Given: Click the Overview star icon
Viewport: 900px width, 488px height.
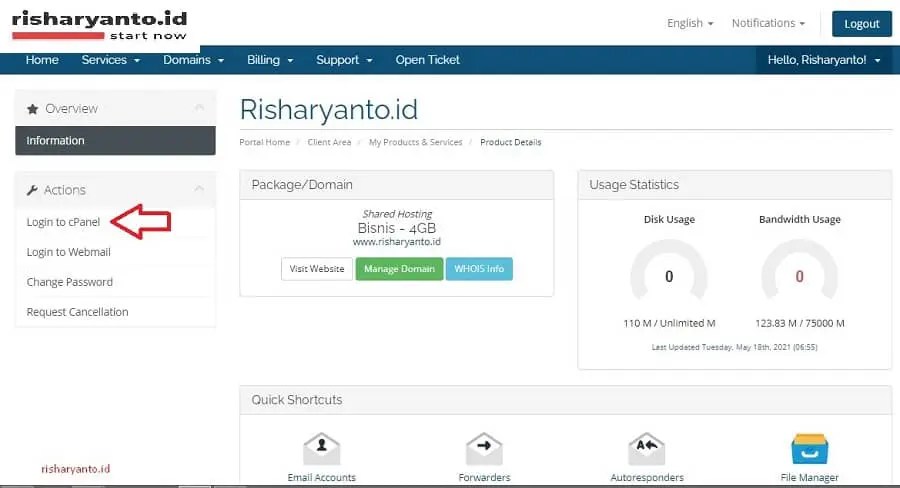Looking at the screenshot, I should click(x=33, y=109).
